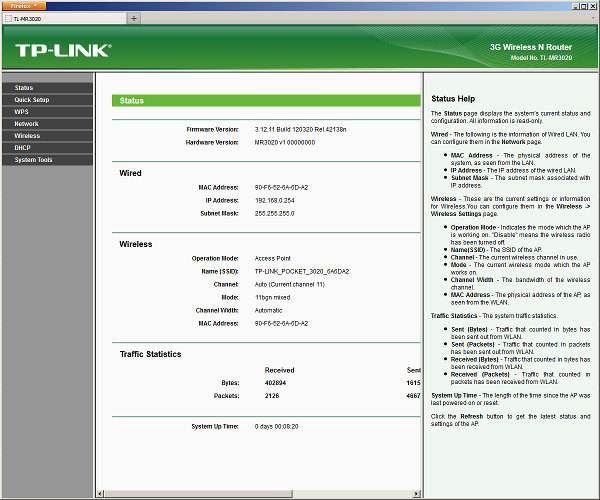The image size is (600, 500).
Task: Click the Status section green header
Action: click(x=267, y=101)
